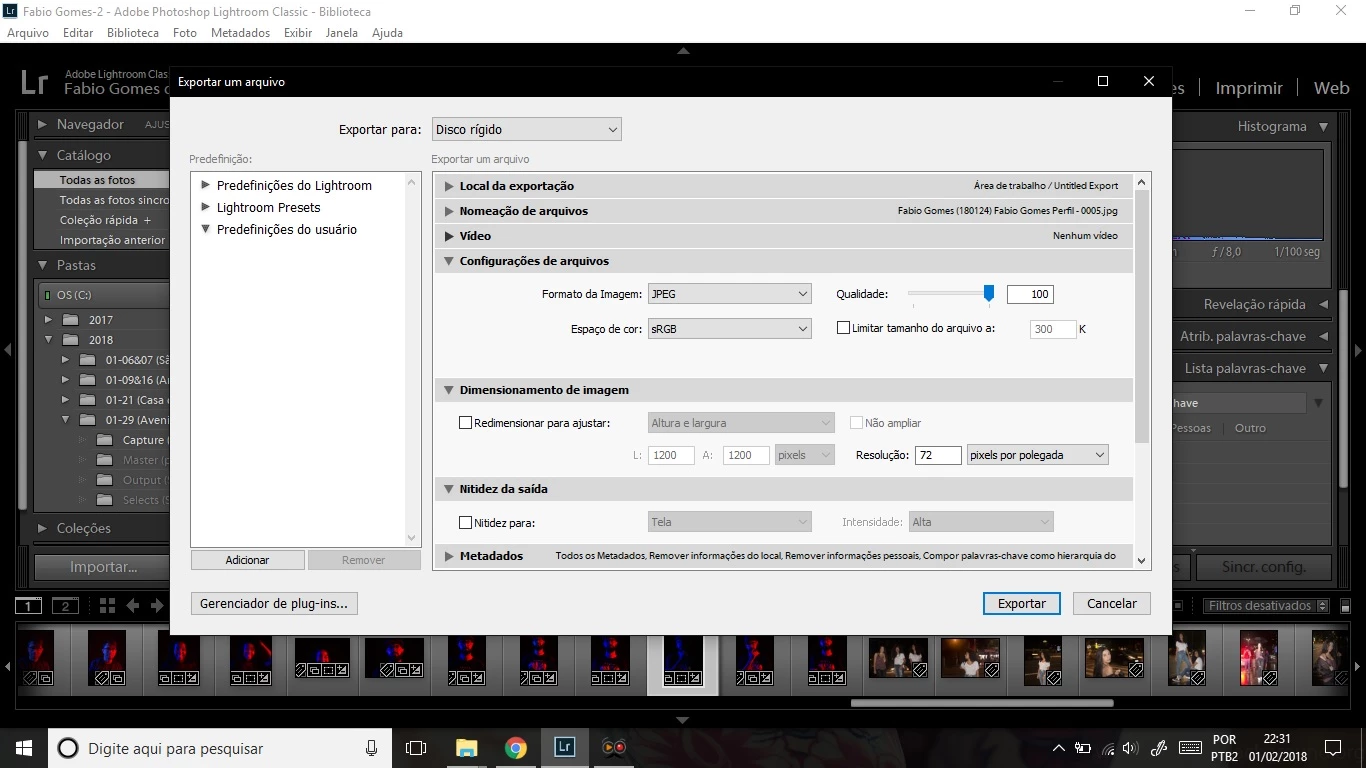Open the Arquivo menu

click(28, 32)
